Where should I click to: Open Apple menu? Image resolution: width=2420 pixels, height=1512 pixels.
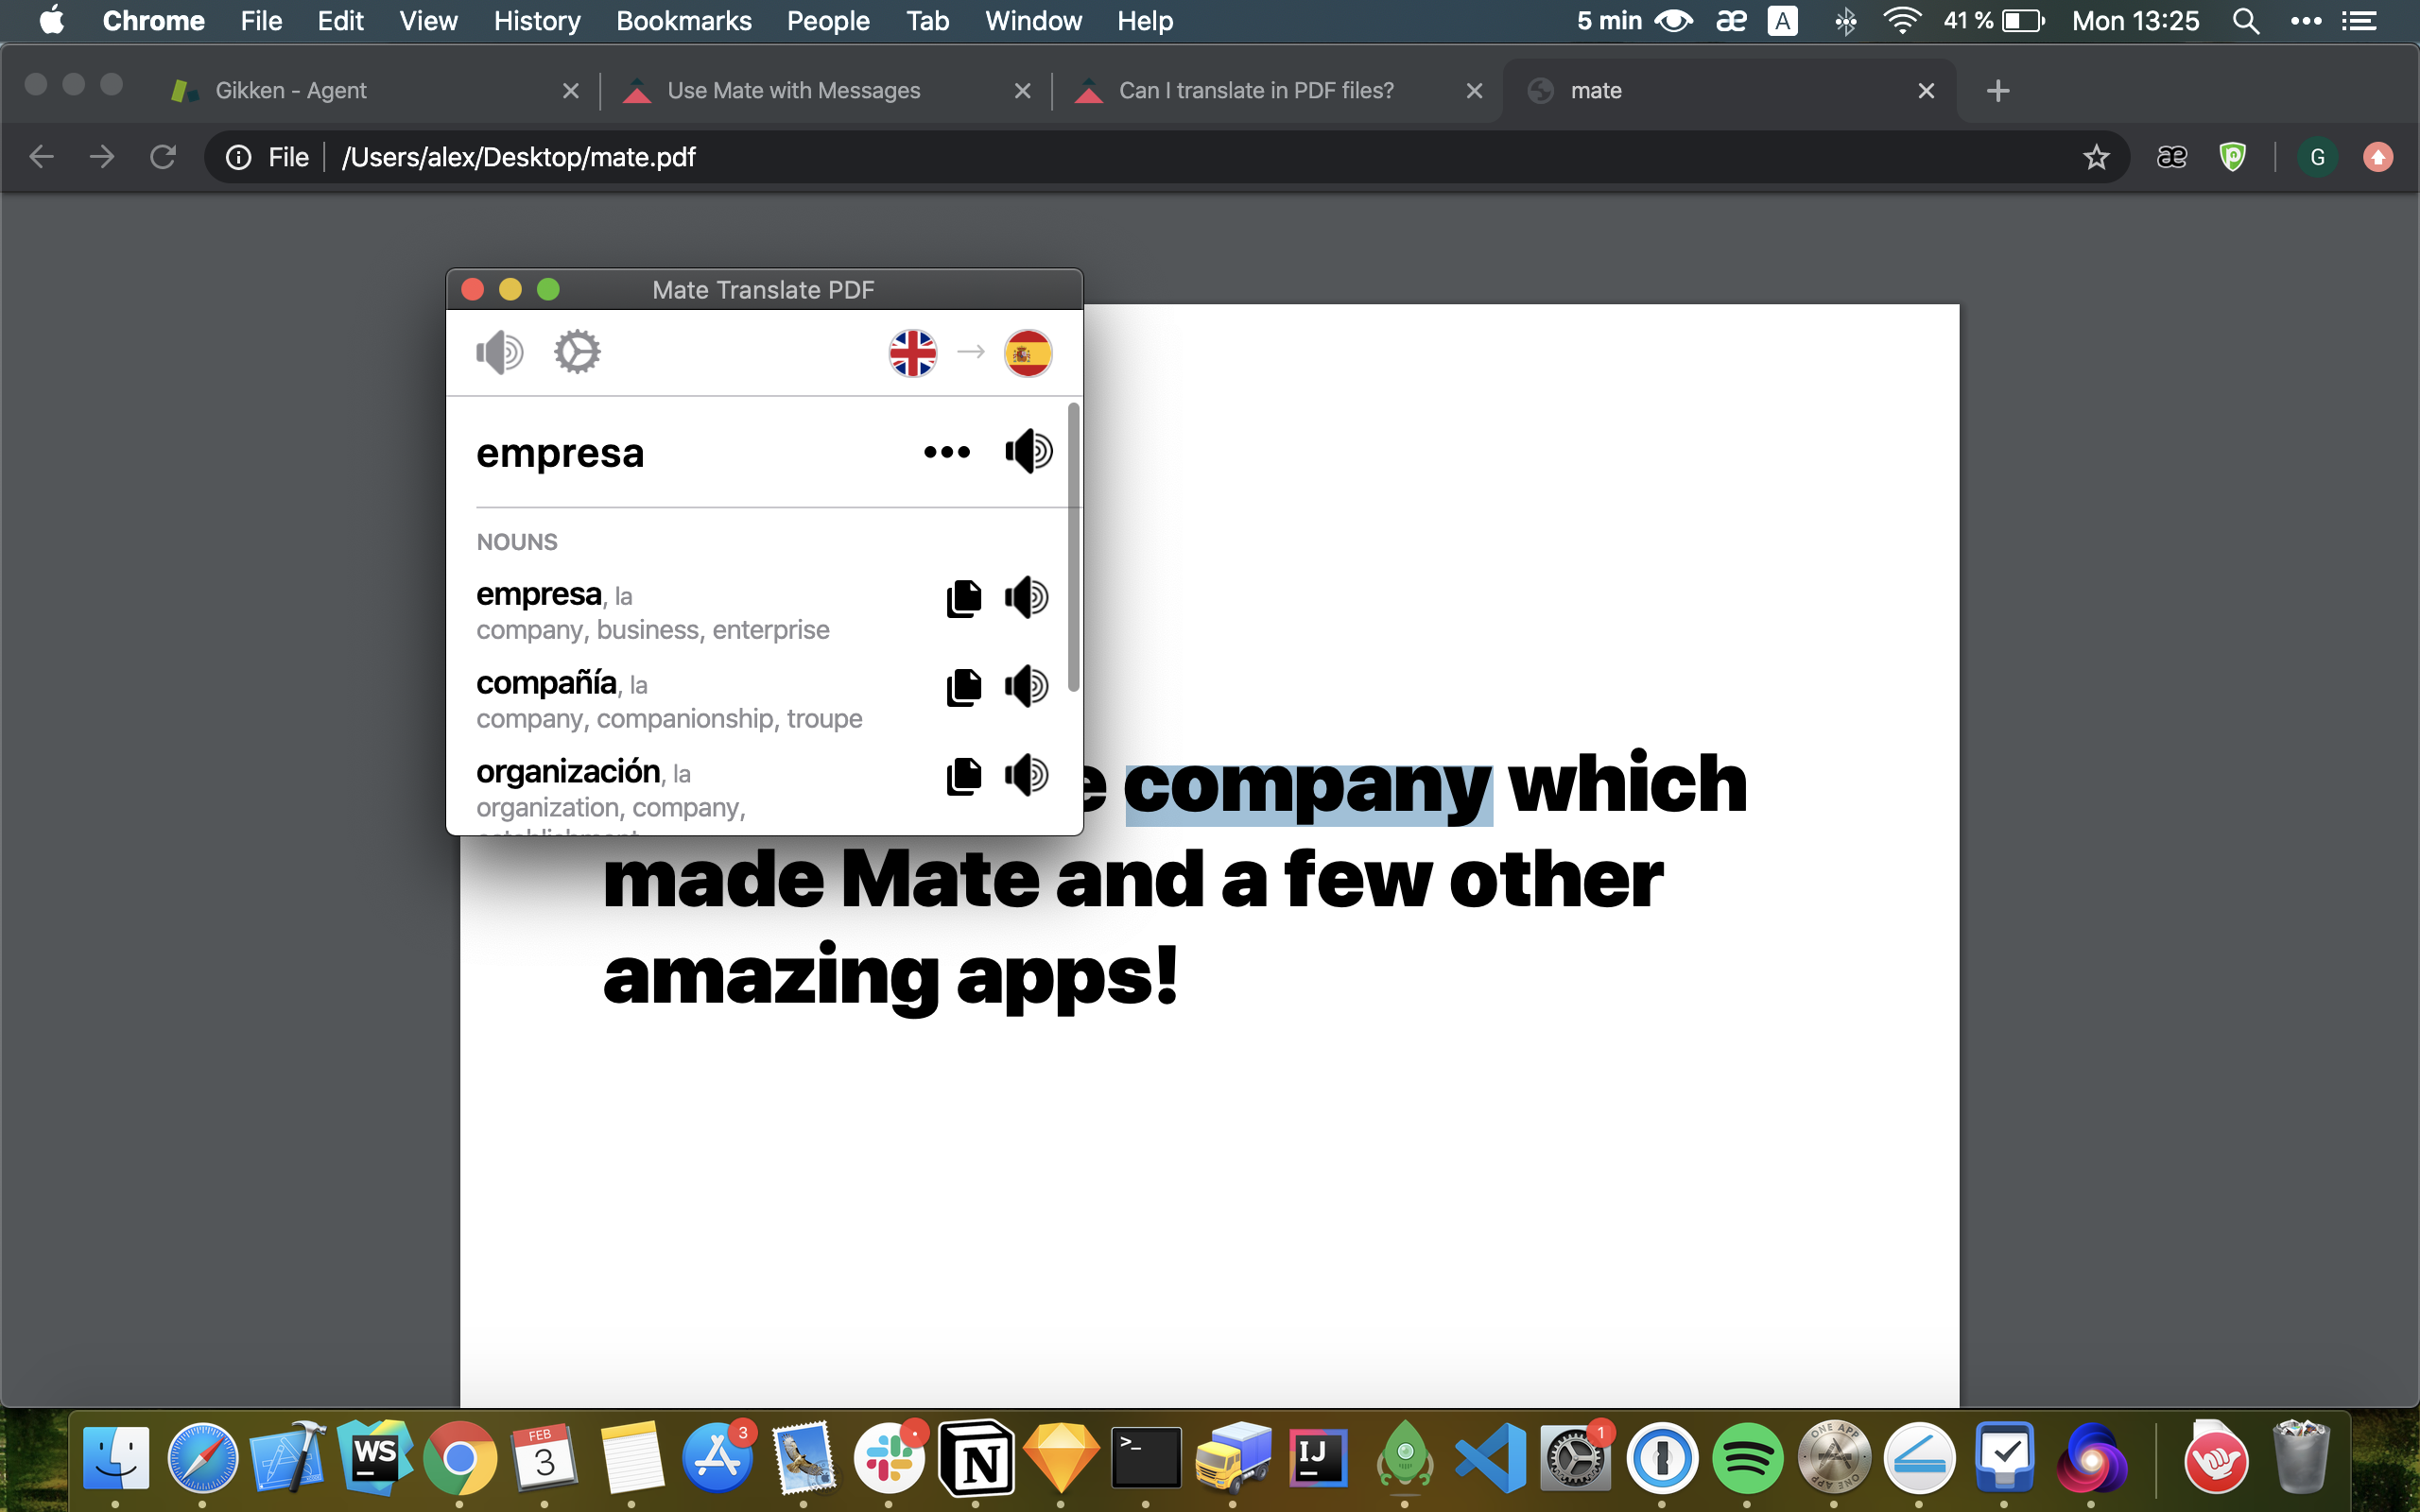pyautogui.click(x=52, y=20)
